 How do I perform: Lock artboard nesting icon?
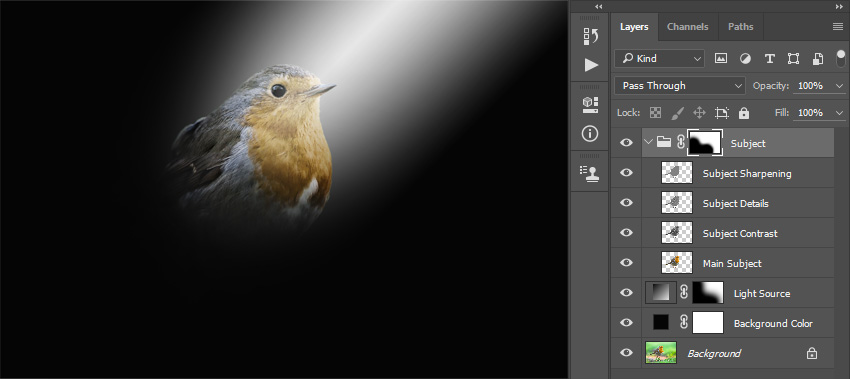click(x=722, y=113)
